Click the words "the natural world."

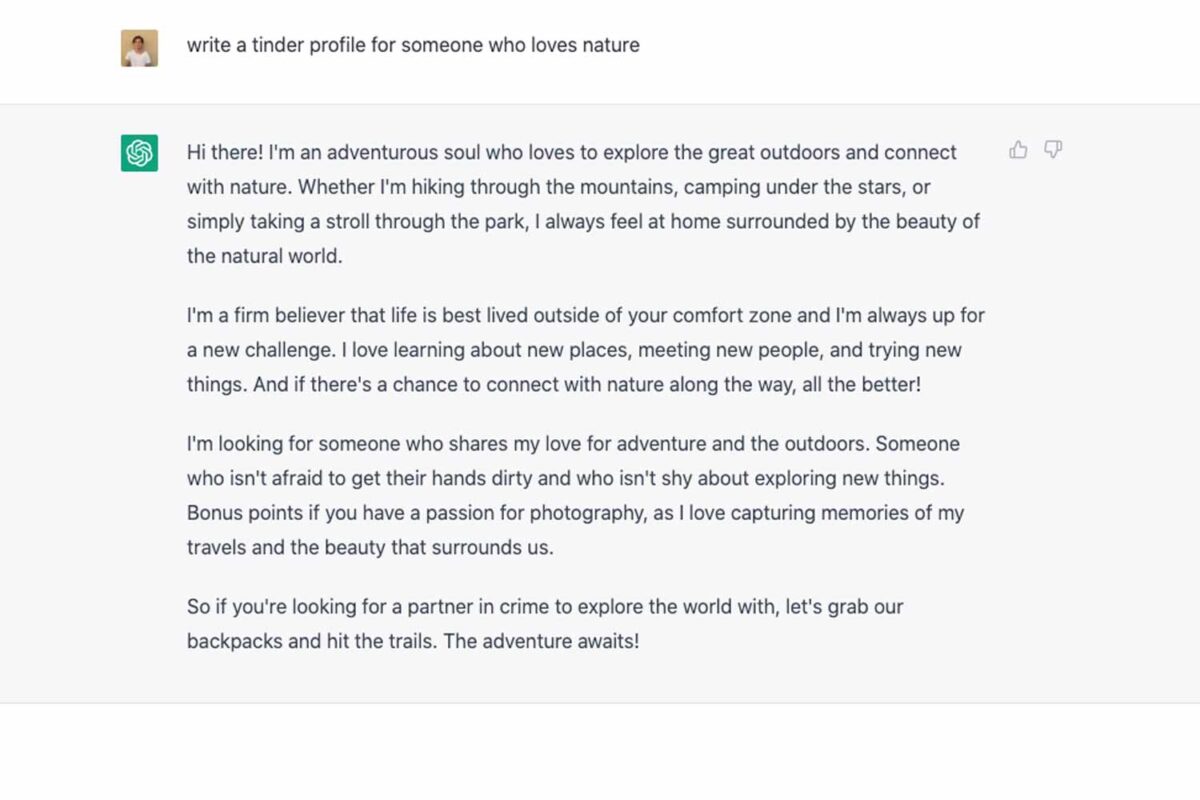pos(265,255)
